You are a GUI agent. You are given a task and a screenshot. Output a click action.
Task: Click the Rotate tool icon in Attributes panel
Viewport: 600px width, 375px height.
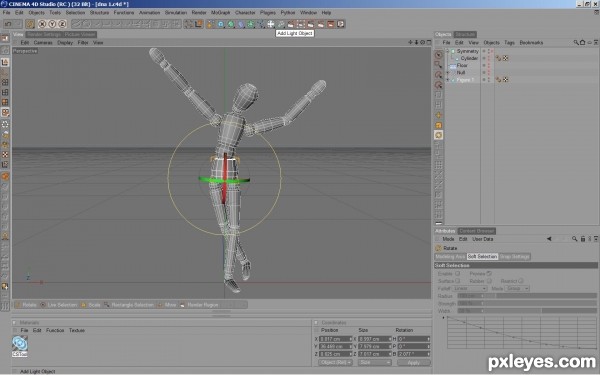click(x=439, y=248)
